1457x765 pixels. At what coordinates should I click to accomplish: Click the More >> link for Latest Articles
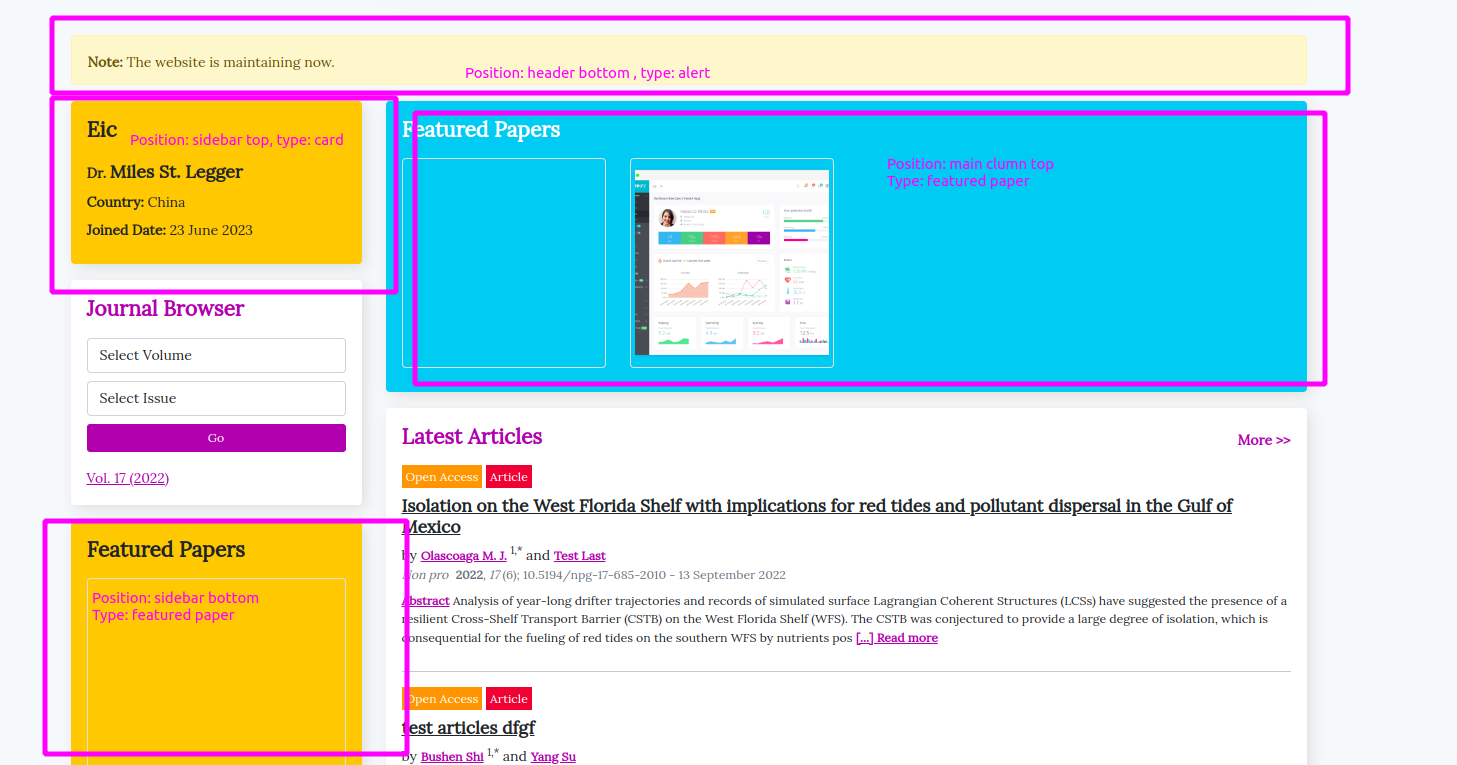[x=1263, y=440]
